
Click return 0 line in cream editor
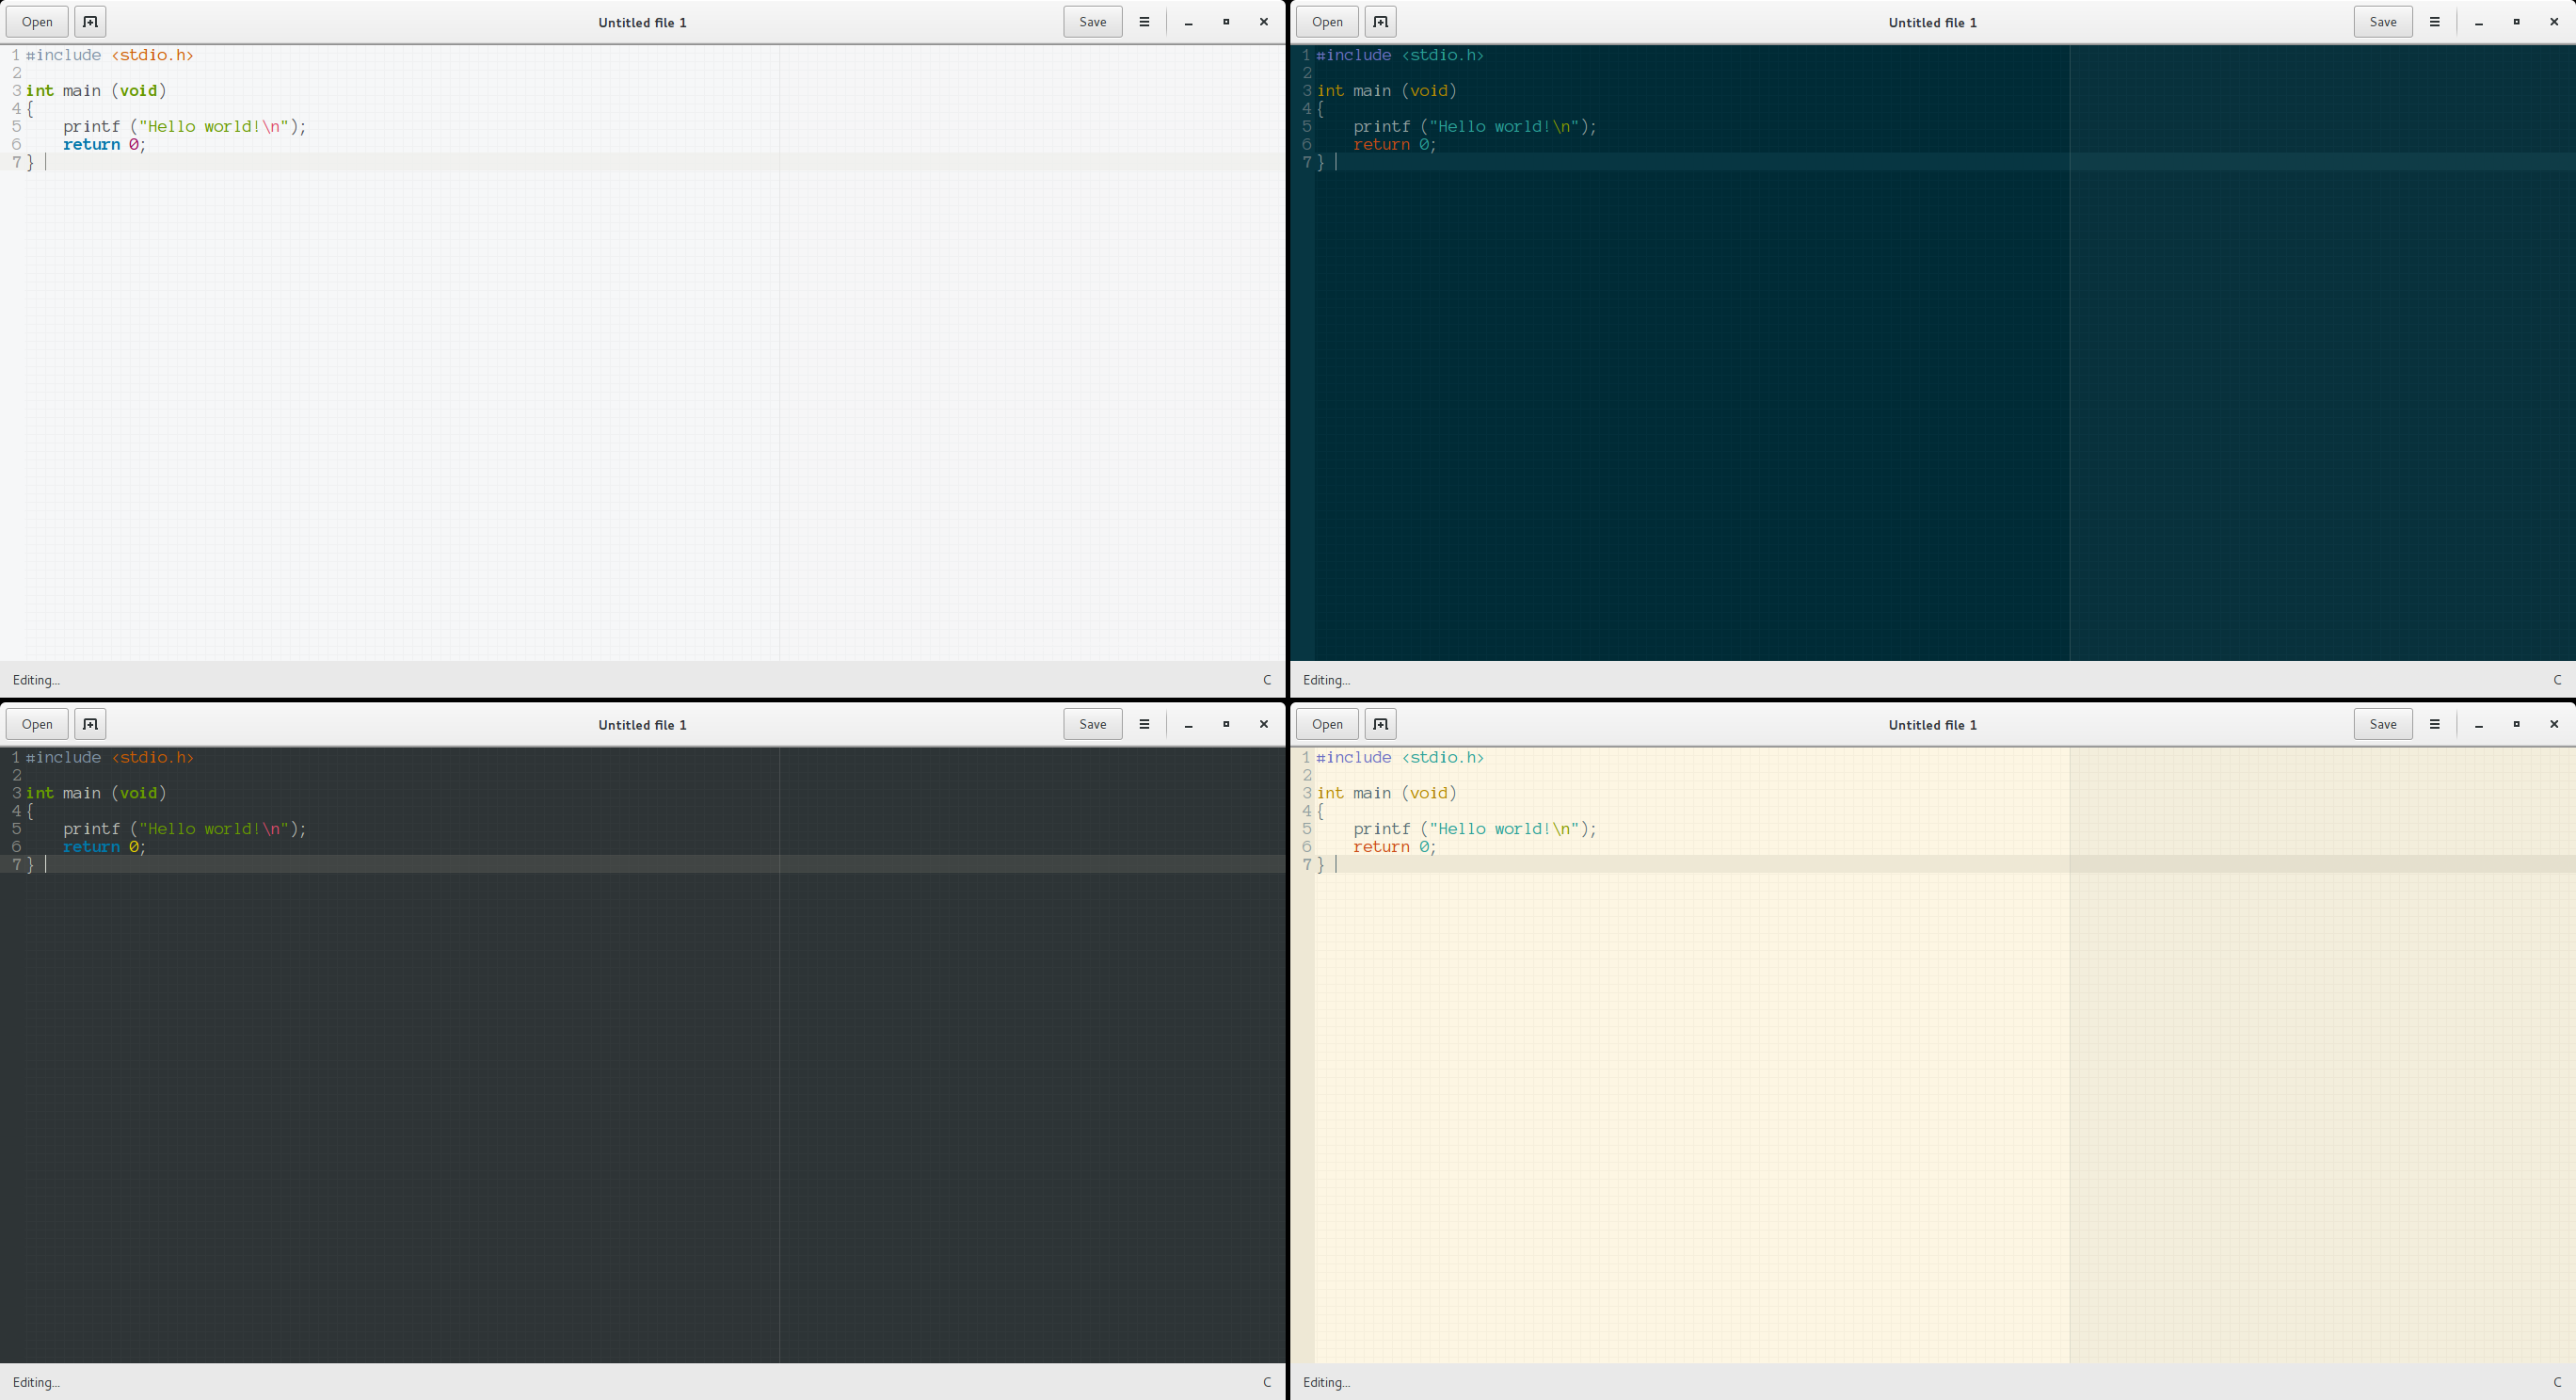[x=1395, y=847]
